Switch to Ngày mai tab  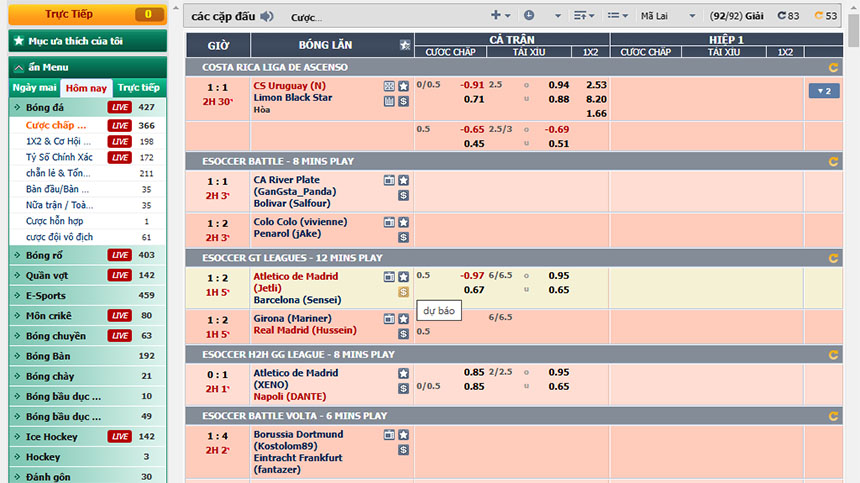click(35, 88)
